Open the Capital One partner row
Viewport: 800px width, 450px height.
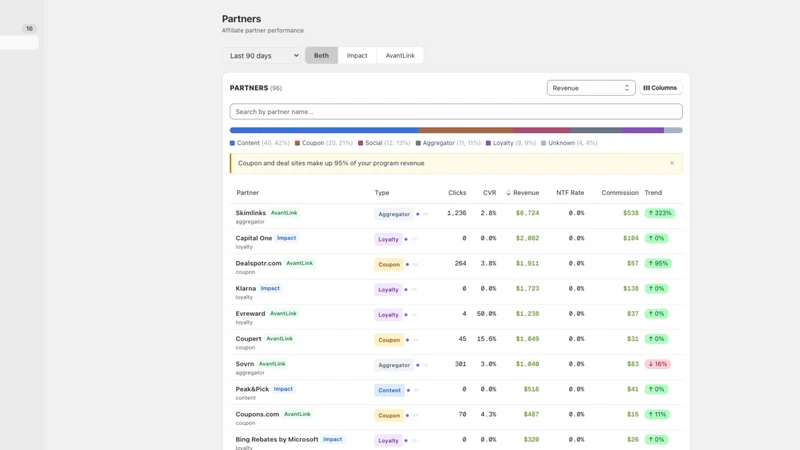click(456, 241)
